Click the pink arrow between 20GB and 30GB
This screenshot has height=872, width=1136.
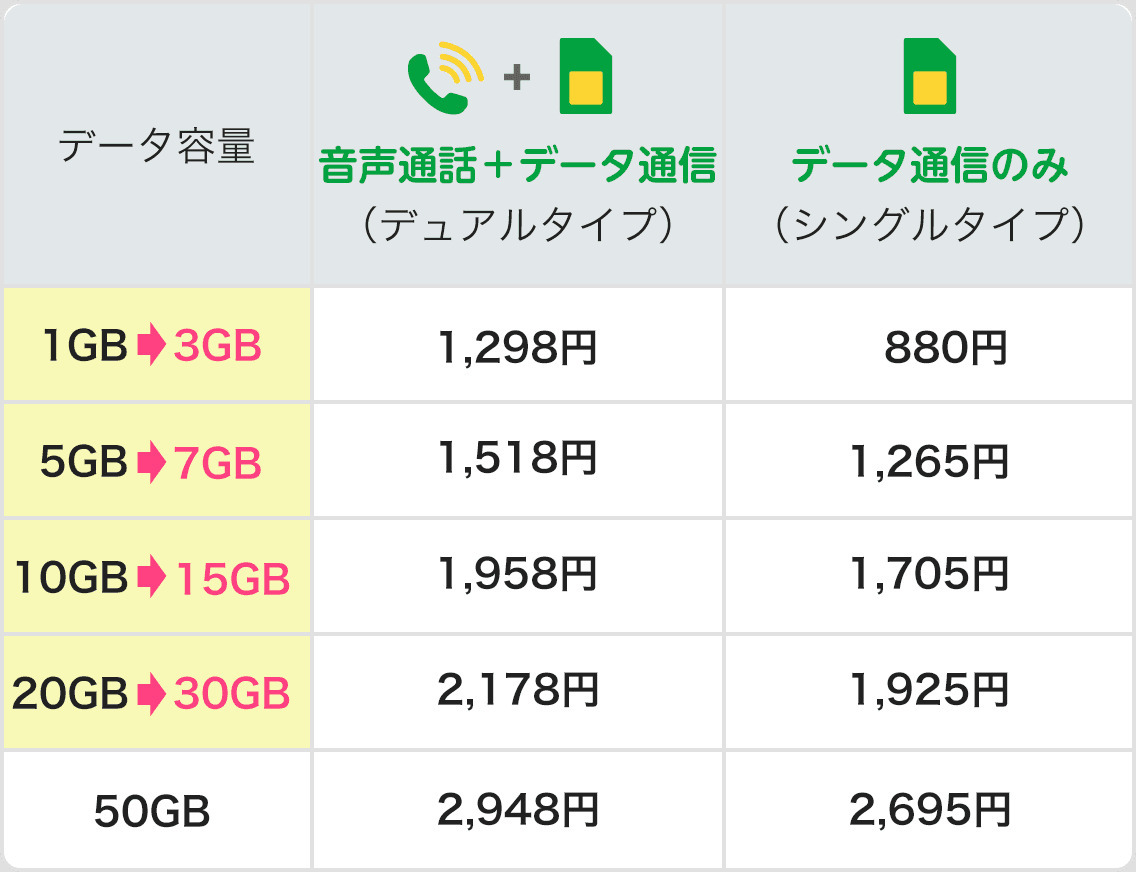pyautogui.click(x=151, y=693)
